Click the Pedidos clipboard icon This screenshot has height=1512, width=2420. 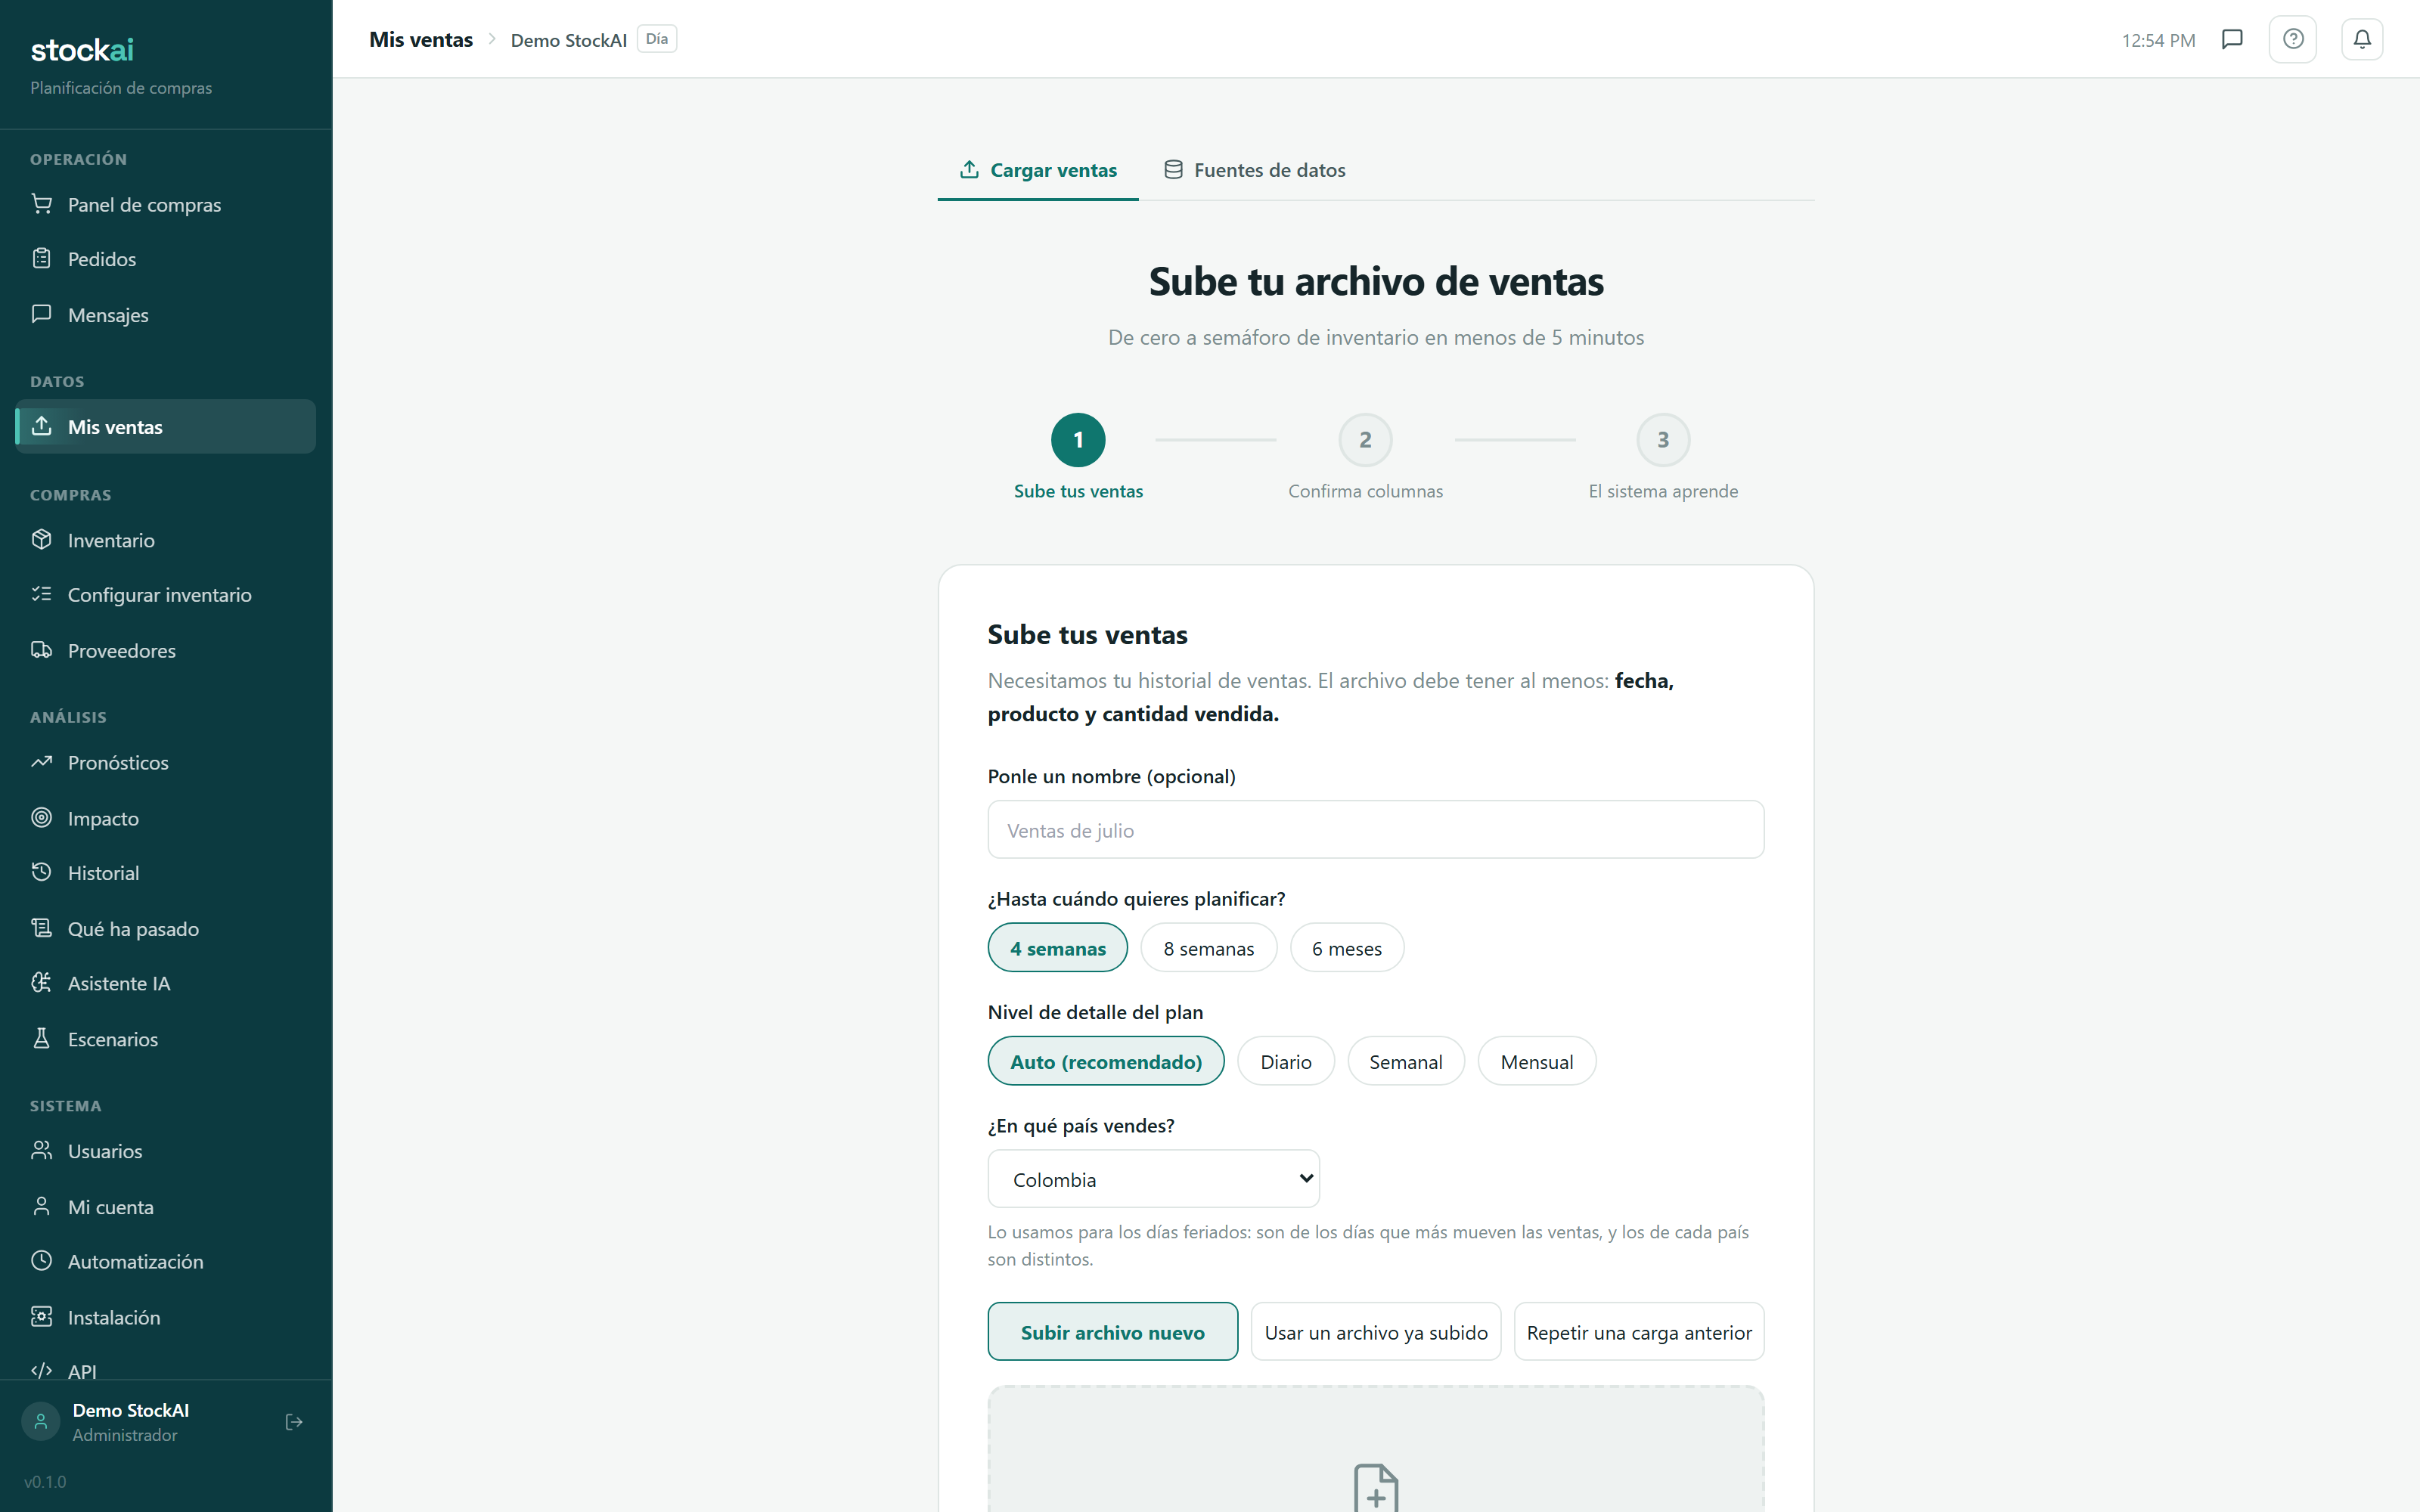[41, 259]
